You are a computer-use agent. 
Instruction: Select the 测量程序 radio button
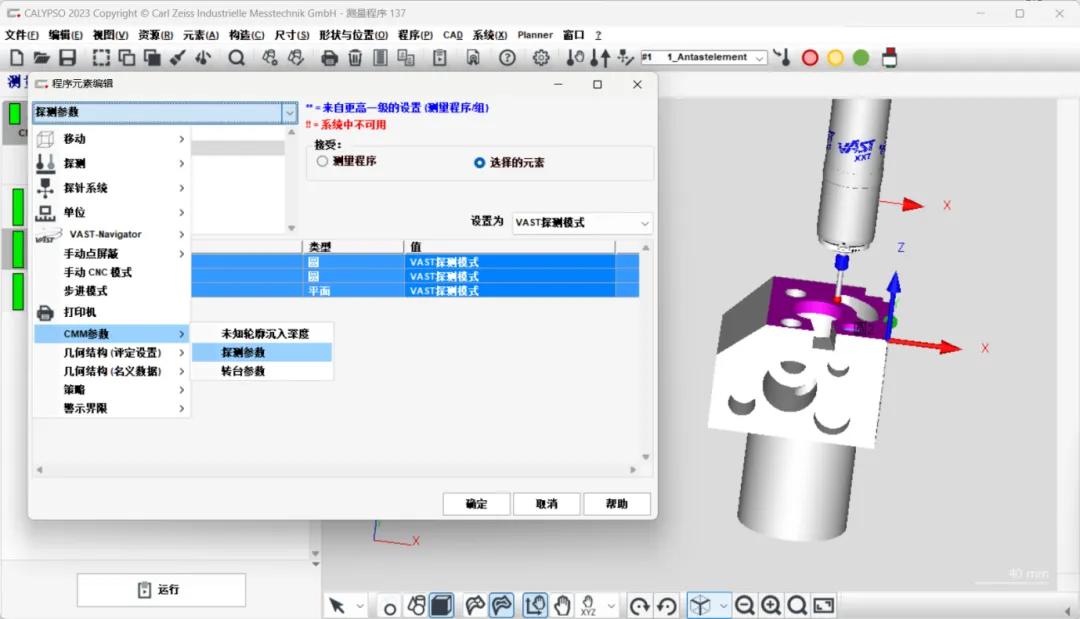pos(322,161)
